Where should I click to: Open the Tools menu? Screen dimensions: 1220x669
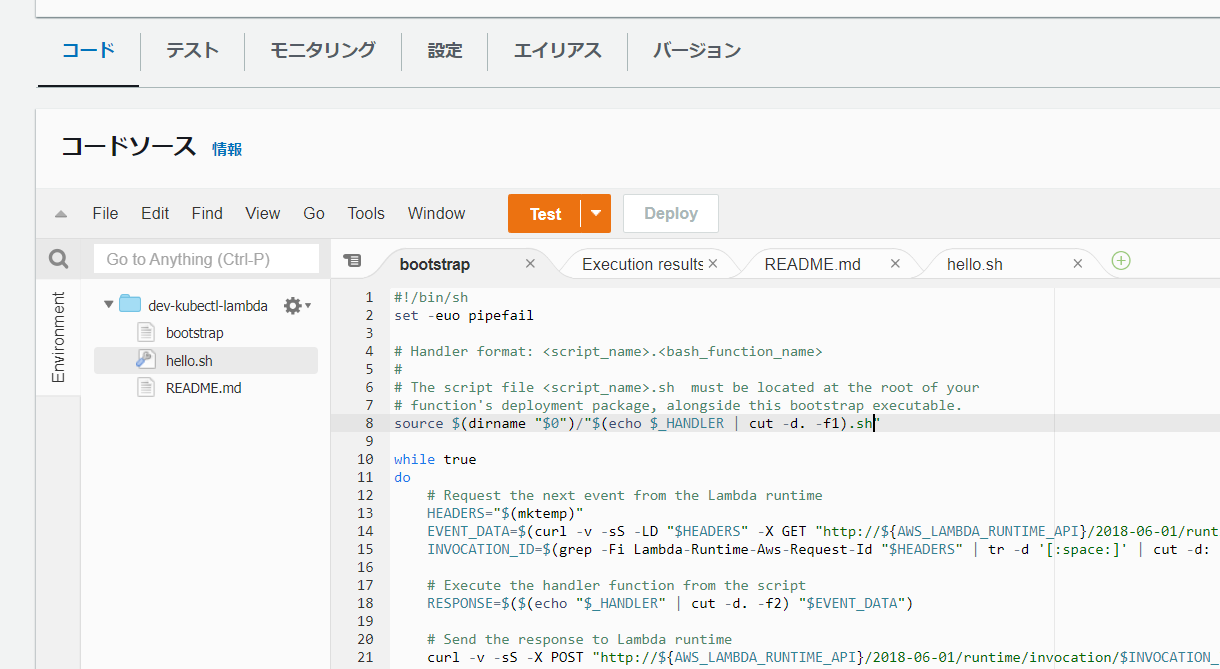click(x=366, y=214)
